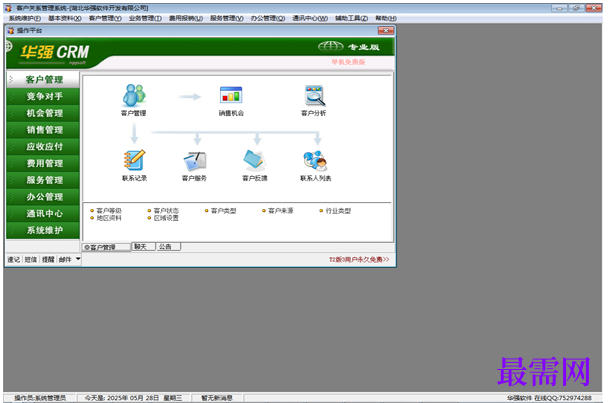The width and height of the screenshot is (609, 403).
Task: Select 应收应付 in the left sidebar
Action: click(43, 146)
